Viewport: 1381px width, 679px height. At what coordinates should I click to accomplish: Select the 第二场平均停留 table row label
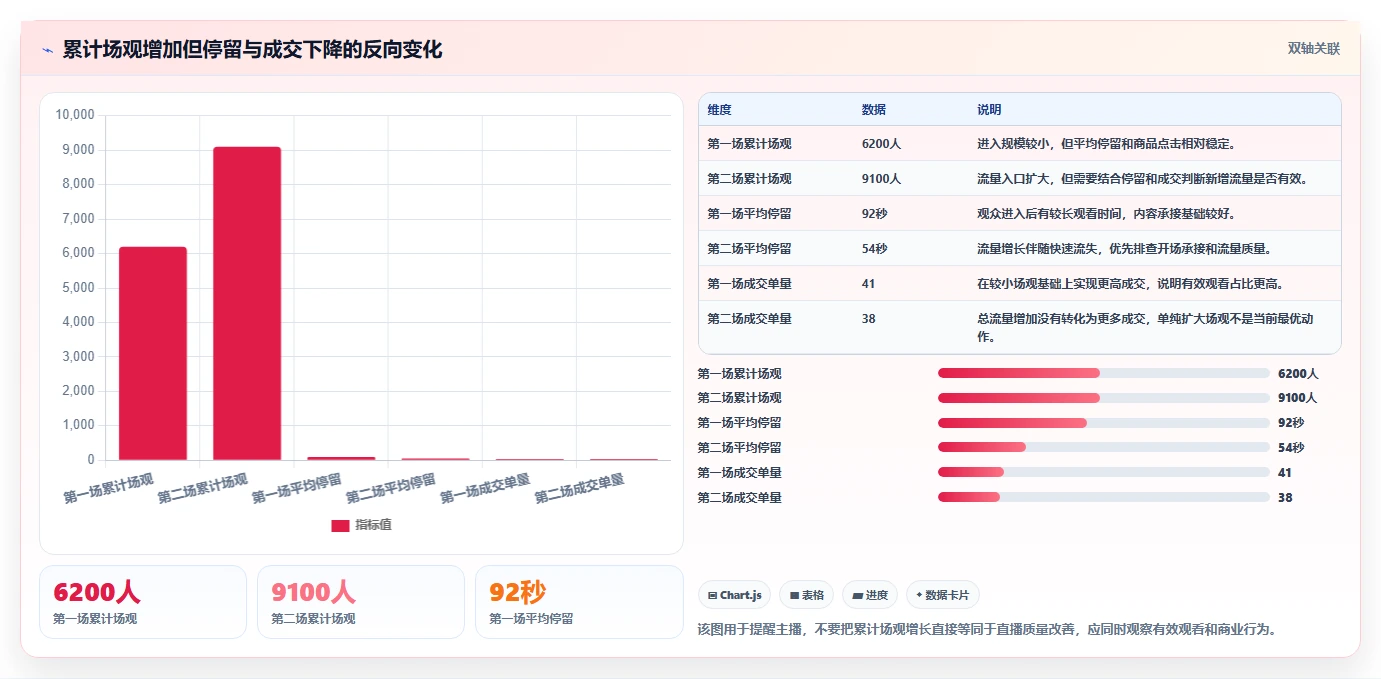point(749,249)
